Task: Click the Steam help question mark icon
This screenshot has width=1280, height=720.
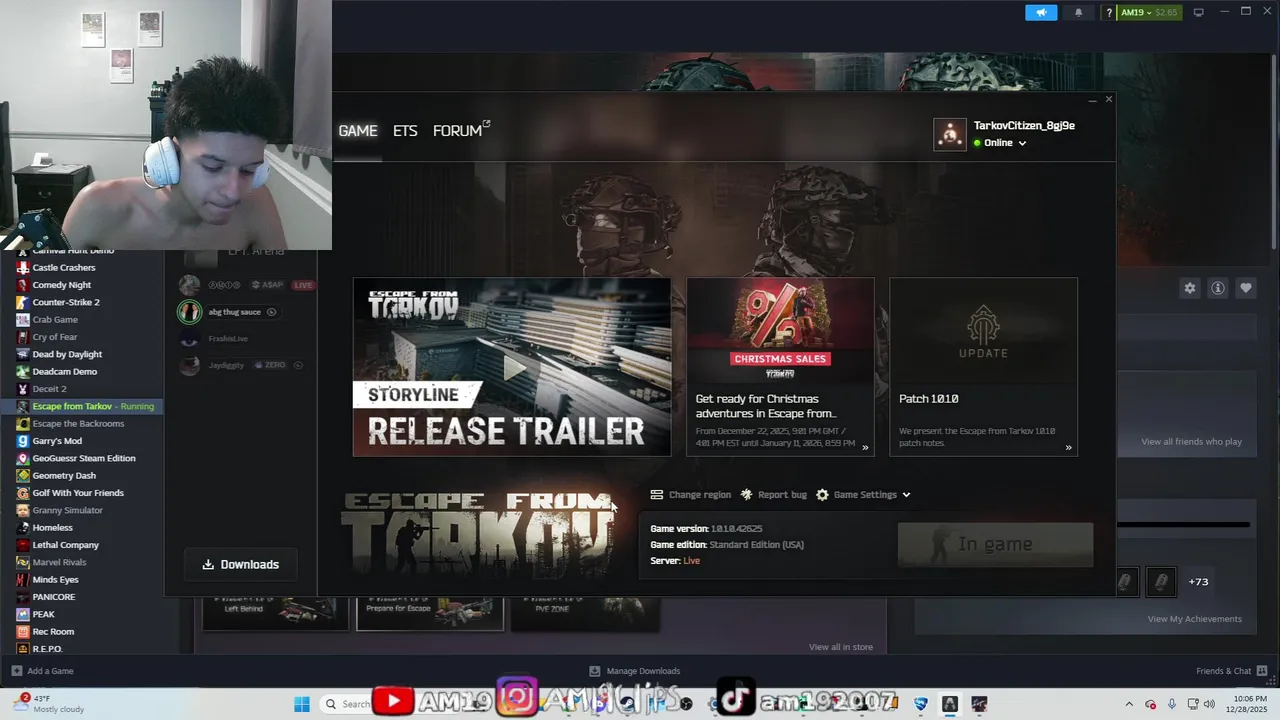Action: [1109, 12]
